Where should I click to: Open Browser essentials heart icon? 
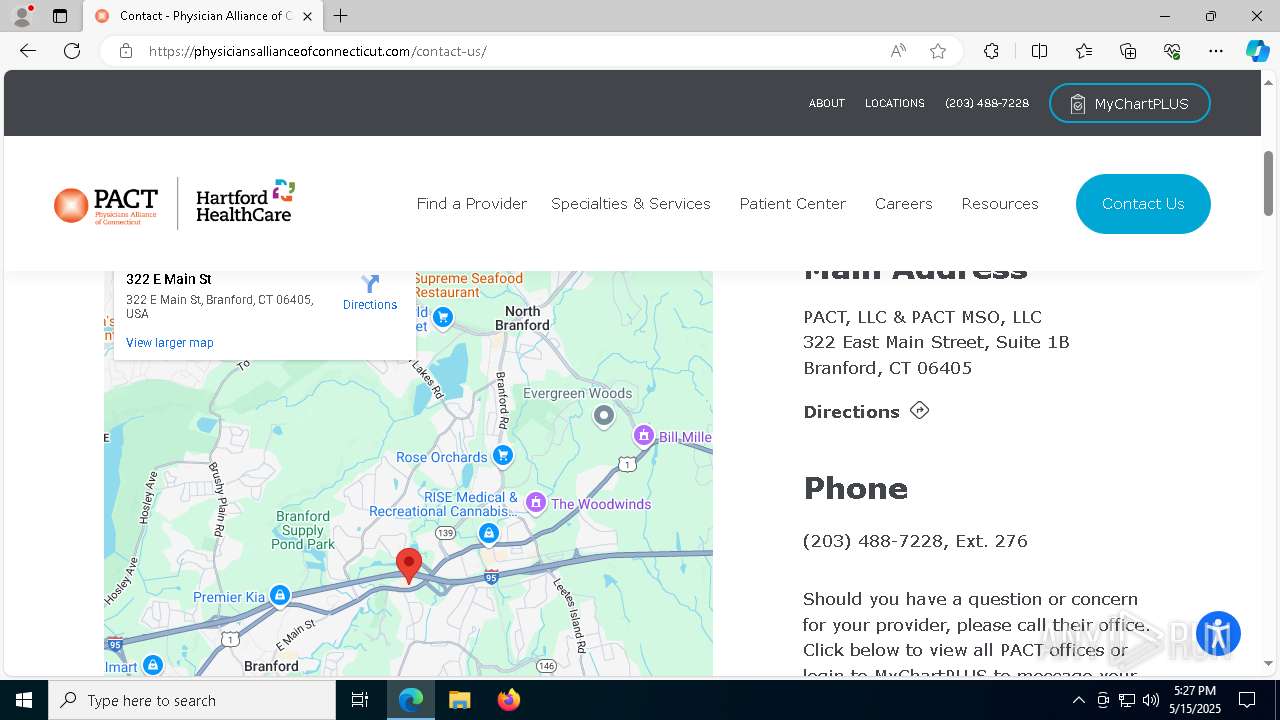click(1172, 51)
